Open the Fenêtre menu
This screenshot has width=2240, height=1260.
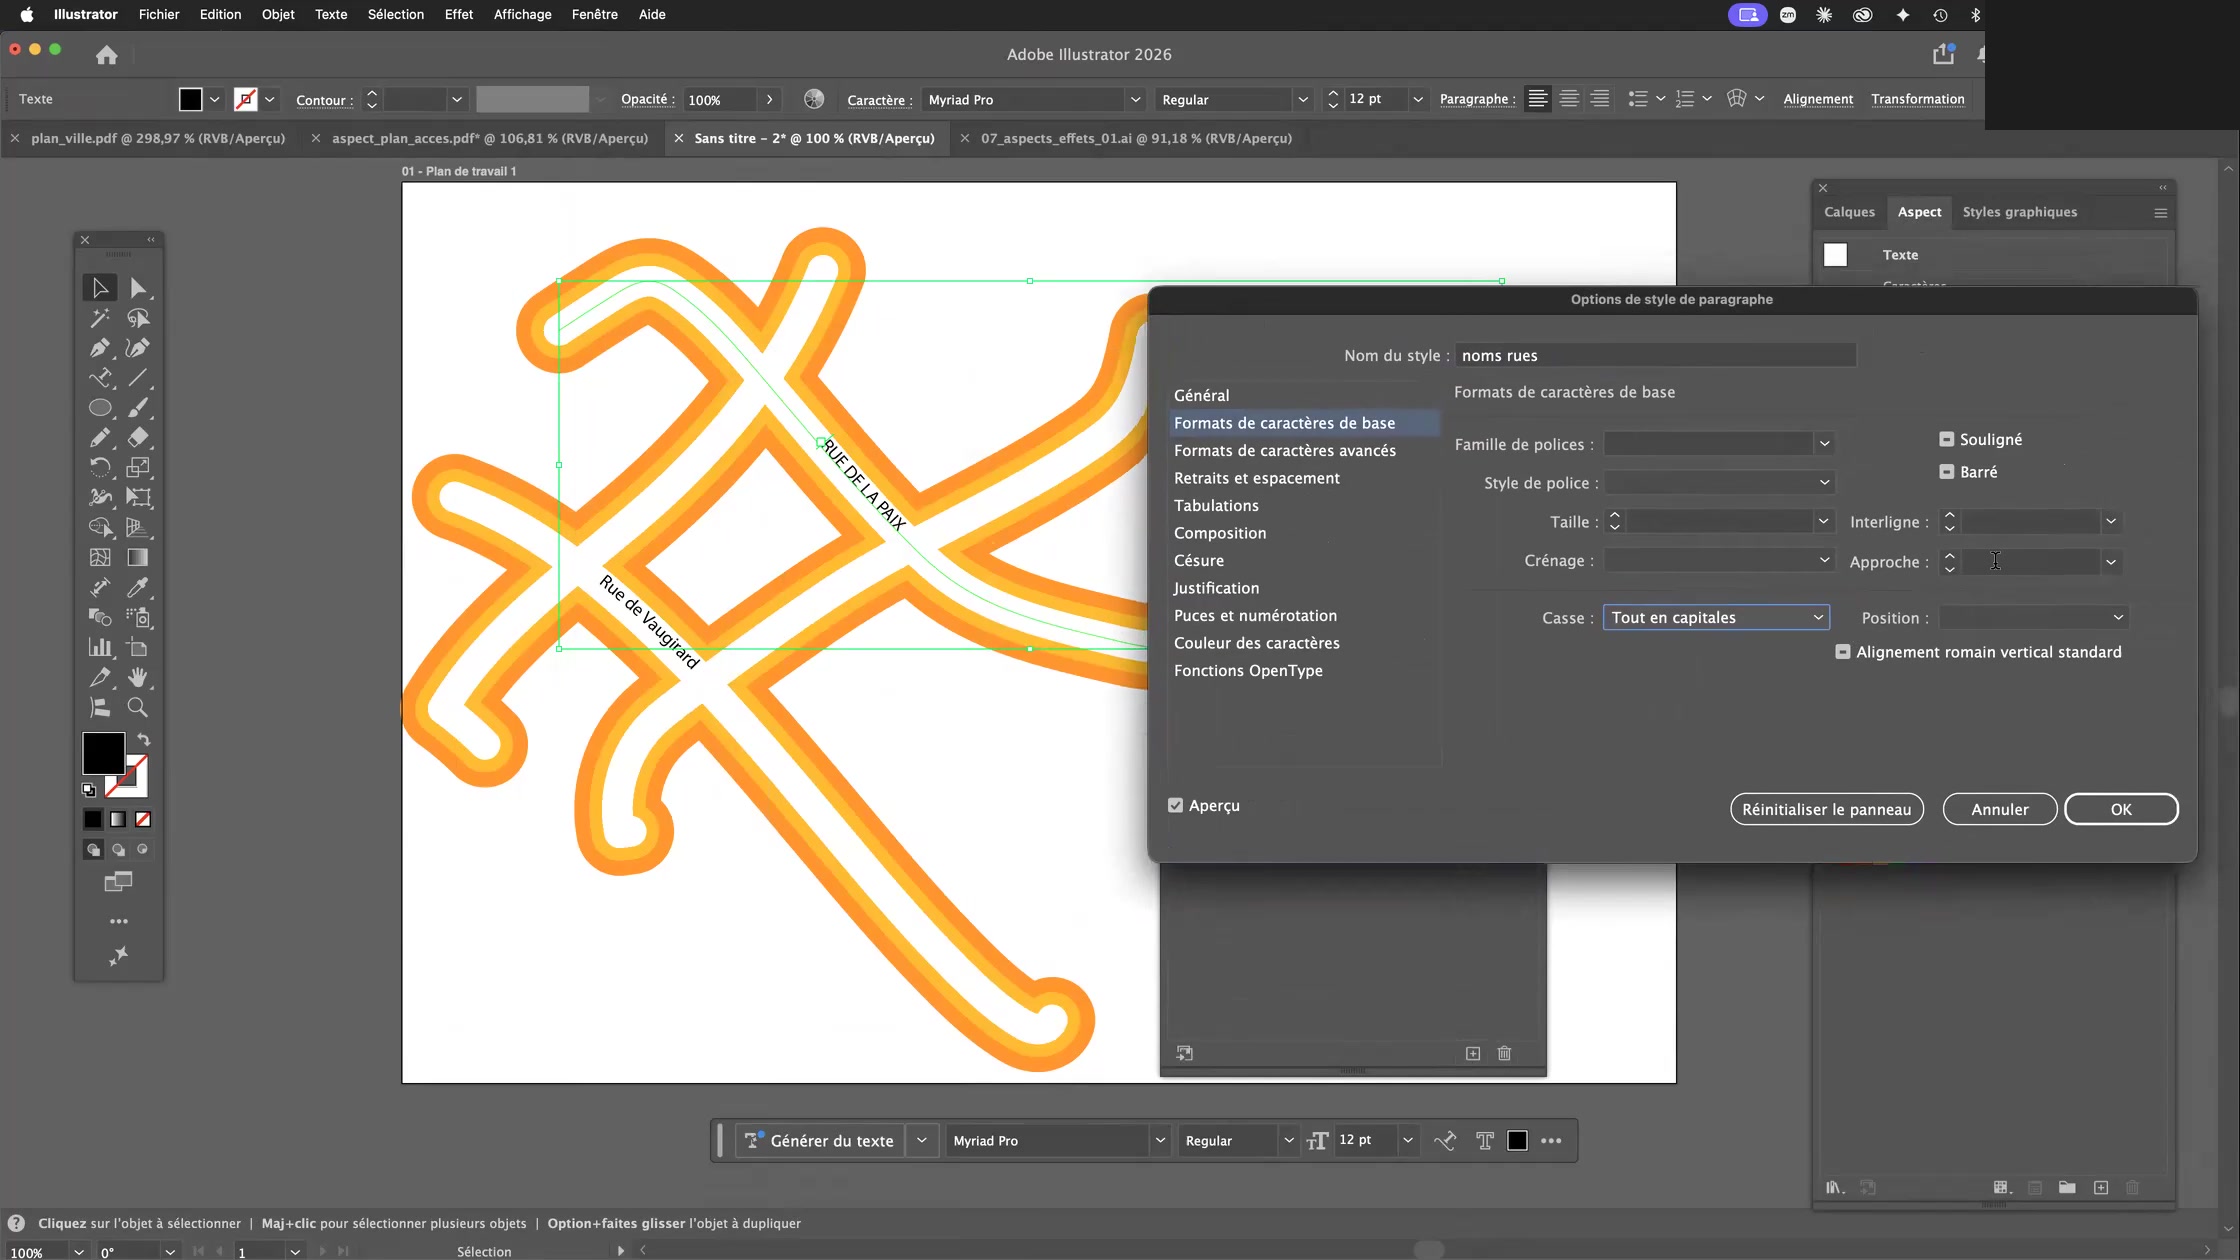click(594, 14)
